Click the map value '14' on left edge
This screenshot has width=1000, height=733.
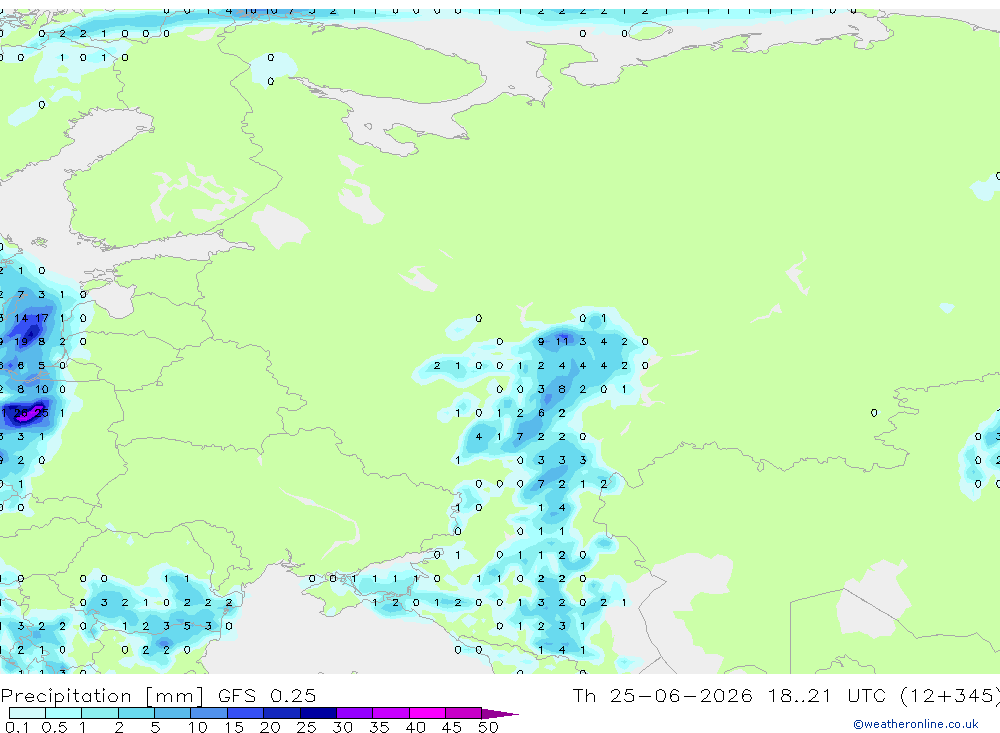pos(21,318)
